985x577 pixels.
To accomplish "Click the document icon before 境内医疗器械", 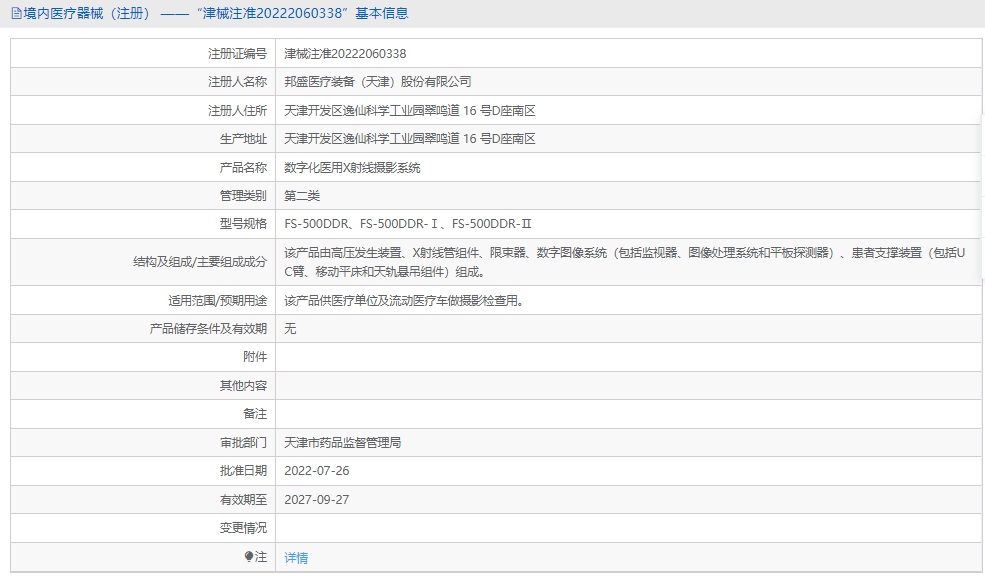I will [x=16, y=13].
